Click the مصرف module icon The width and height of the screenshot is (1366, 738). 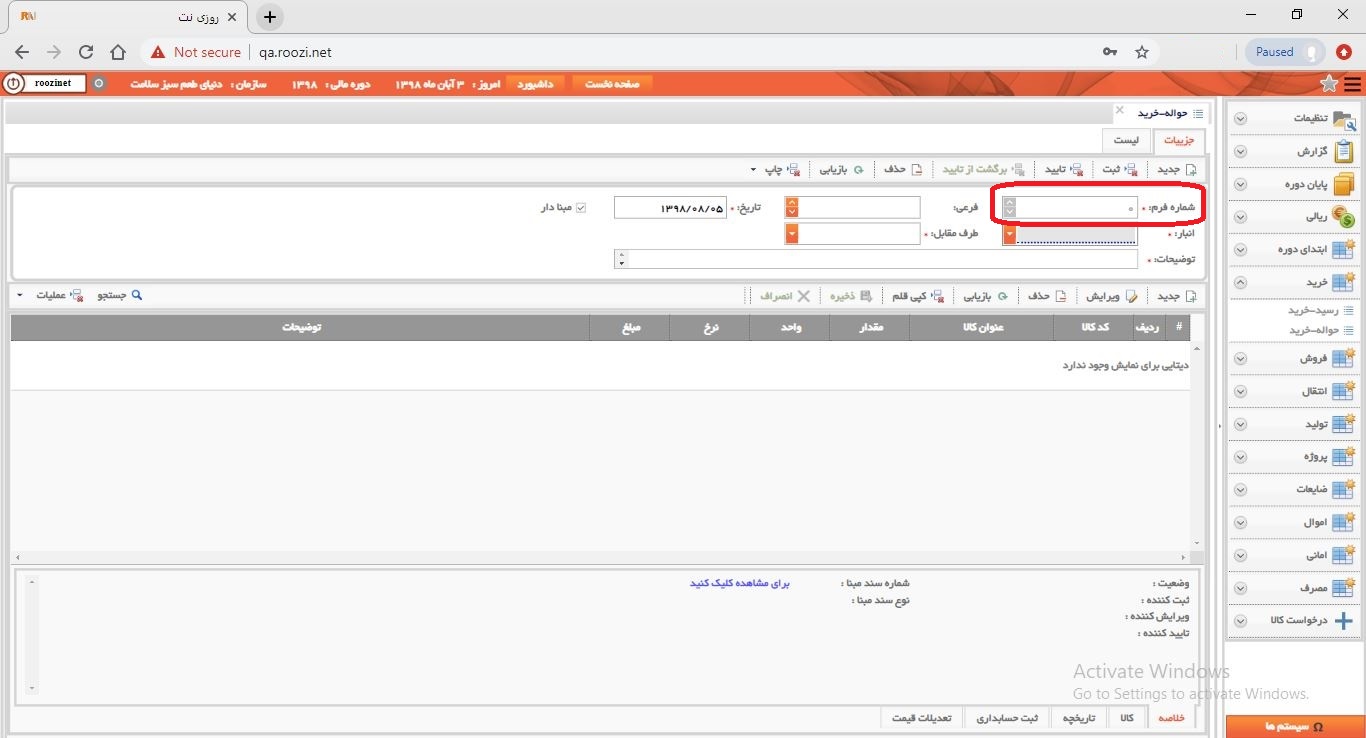[1343, 588]
